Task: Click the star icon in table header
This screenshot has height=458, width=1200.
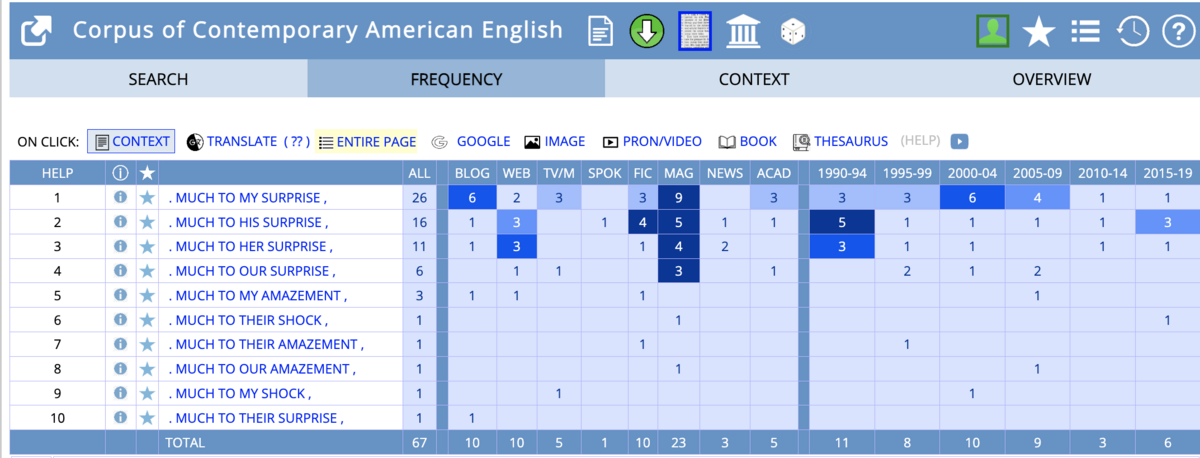Action: [147, 173]
